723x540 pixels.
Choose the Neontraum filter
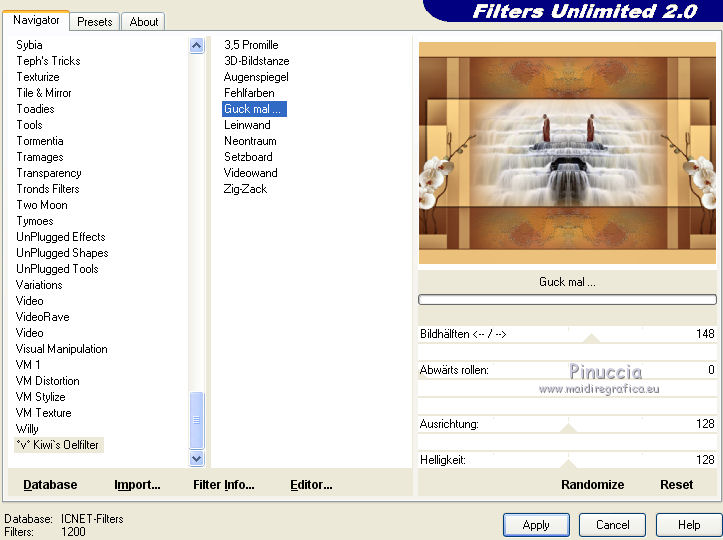point(250,141)
